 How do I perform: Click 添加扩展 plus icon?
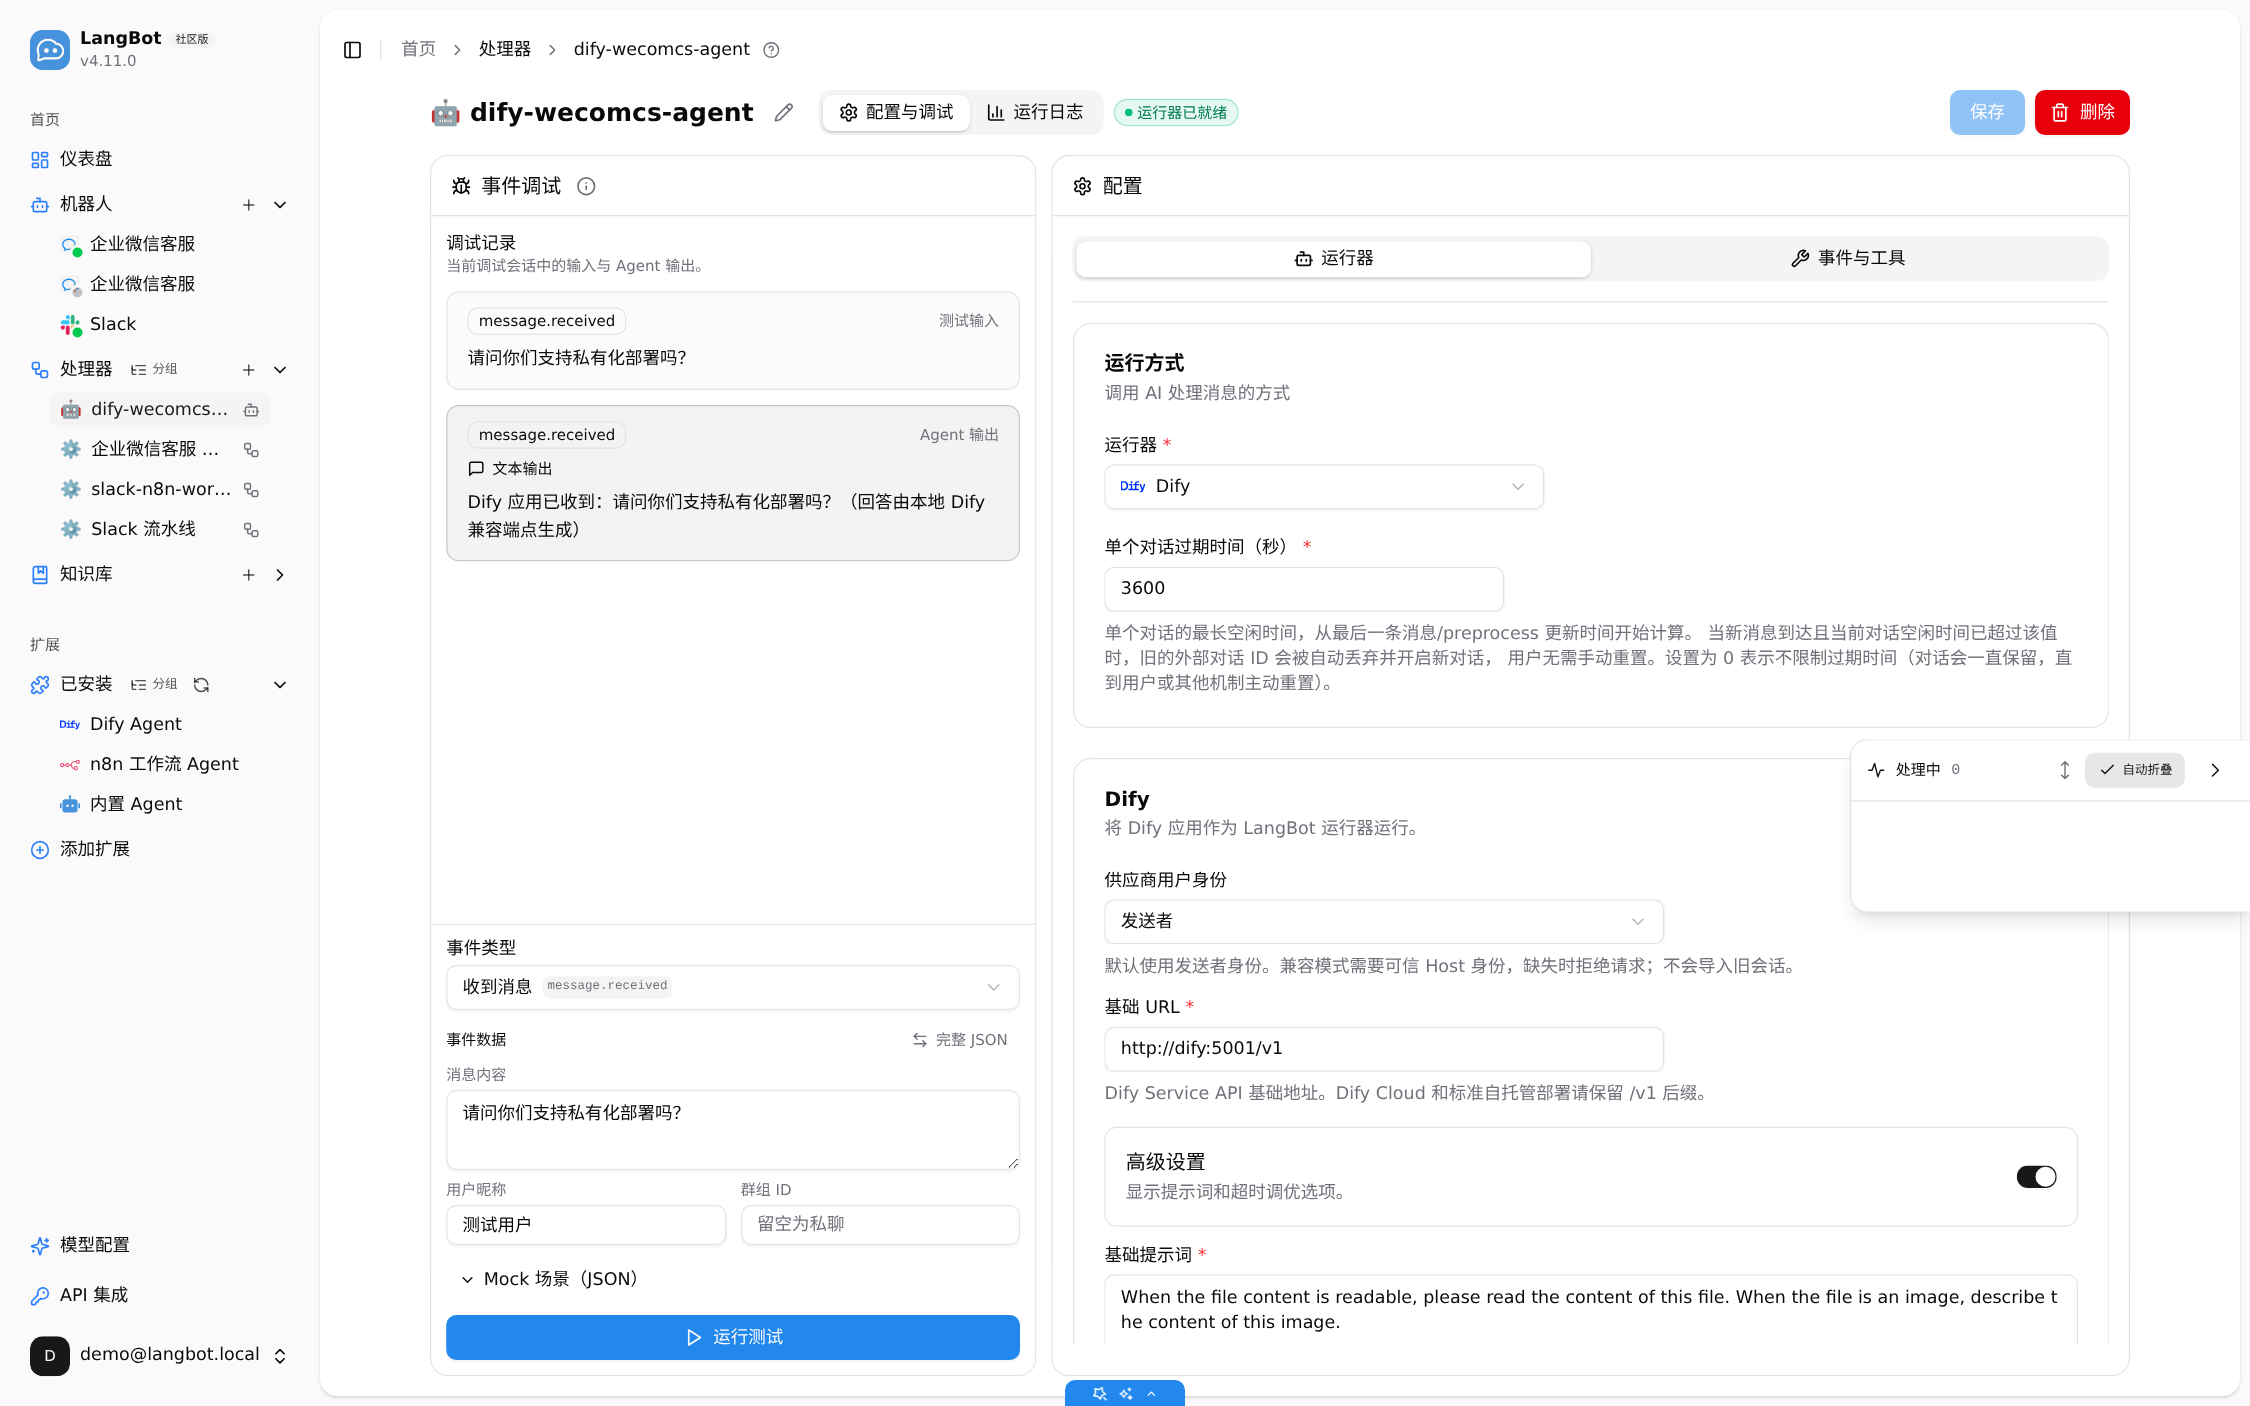[x=40, y=849]
